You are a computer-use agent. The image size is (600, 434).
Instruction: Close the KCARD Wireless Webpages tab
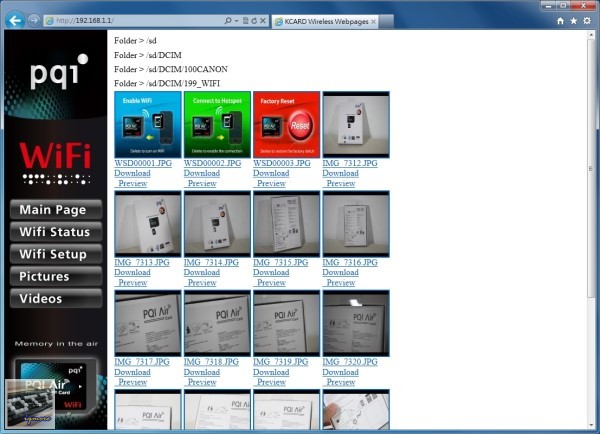click(x=373, y=22)
